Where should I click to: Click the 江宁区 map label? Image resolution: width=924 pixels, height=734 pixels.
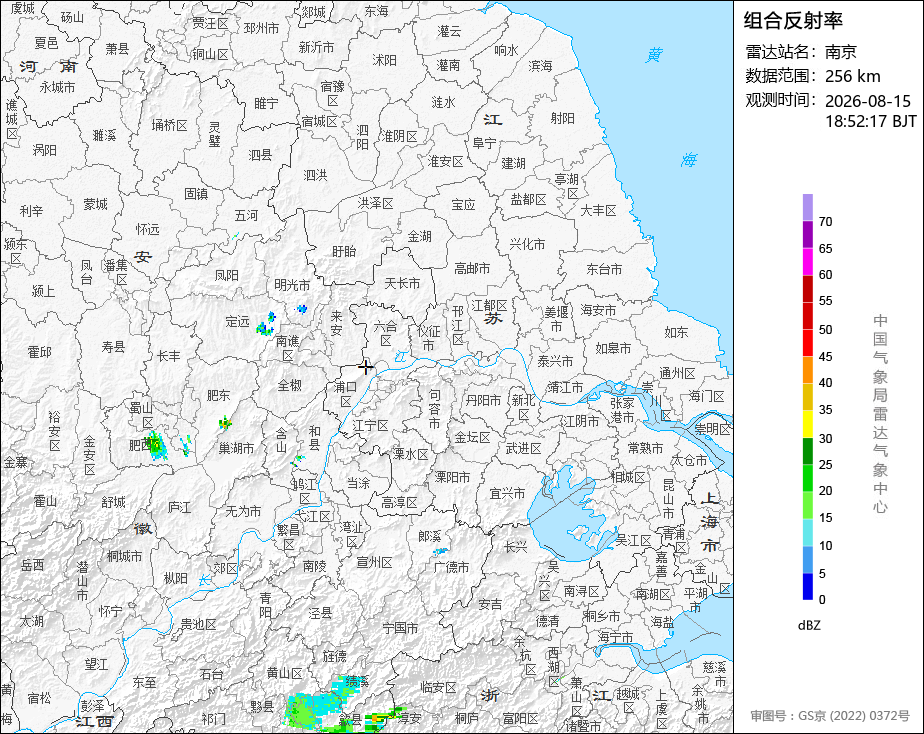click(x=371, y=425)
